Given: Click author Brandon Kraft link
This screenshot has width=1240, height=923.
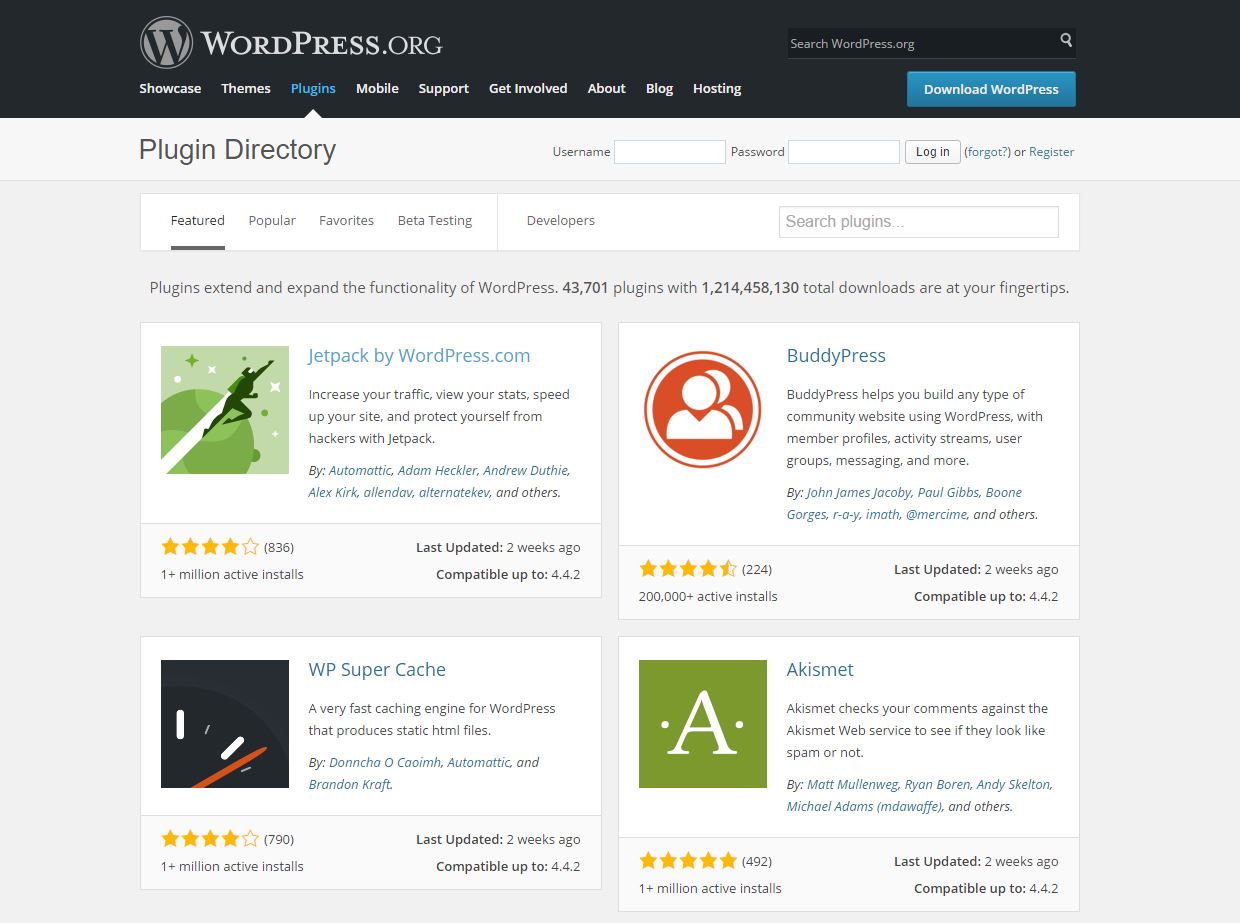Looking at the screenshot, I should [x=350, y=784].
